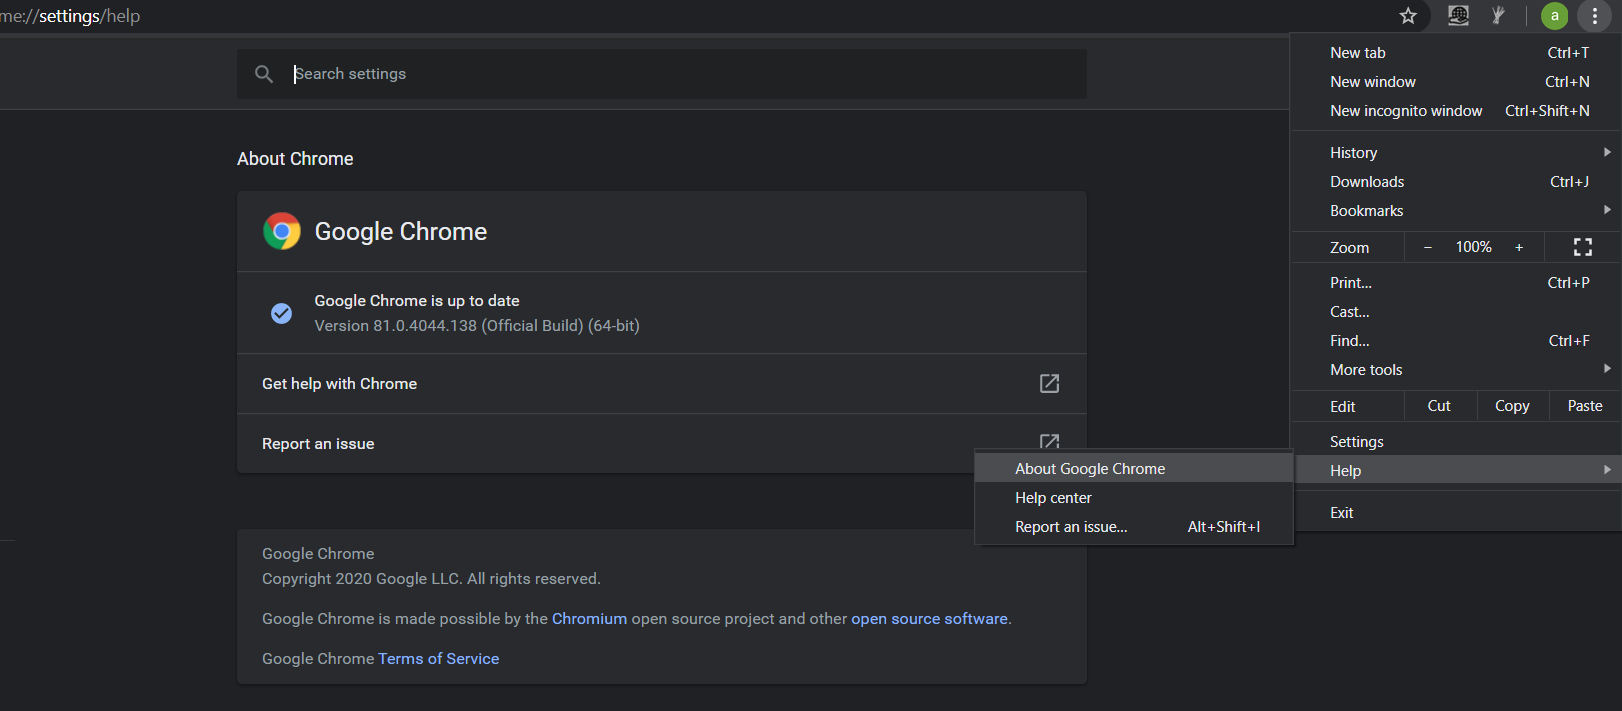Viewport: 1622px width, 711px height.
Task: Enter fullscreen mode with the zoom fullscreen icon
Action: coord(1583,247)
